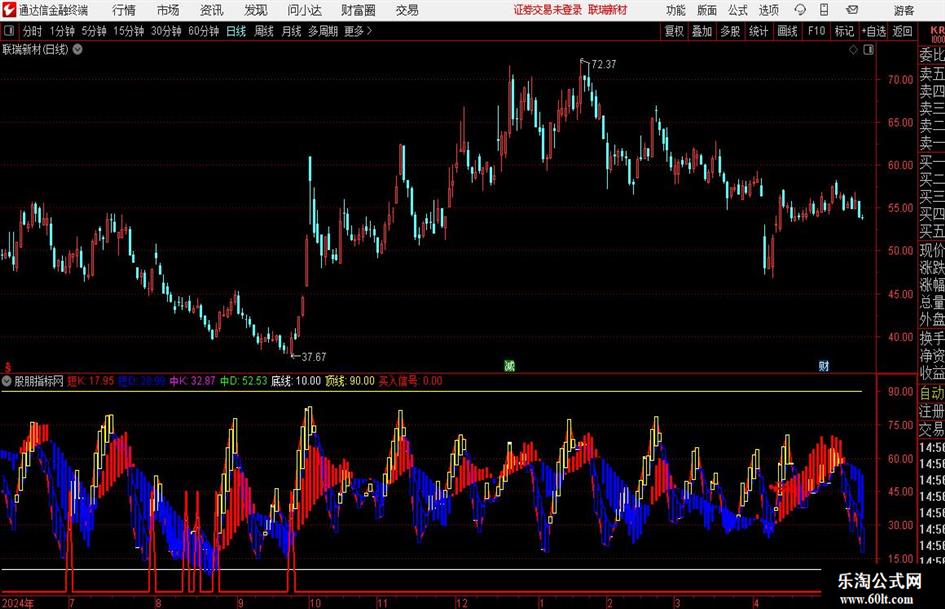The width and height of the screenshot is (945, 609).
Task: Open the 行情 menu
Action: [124, 10]
